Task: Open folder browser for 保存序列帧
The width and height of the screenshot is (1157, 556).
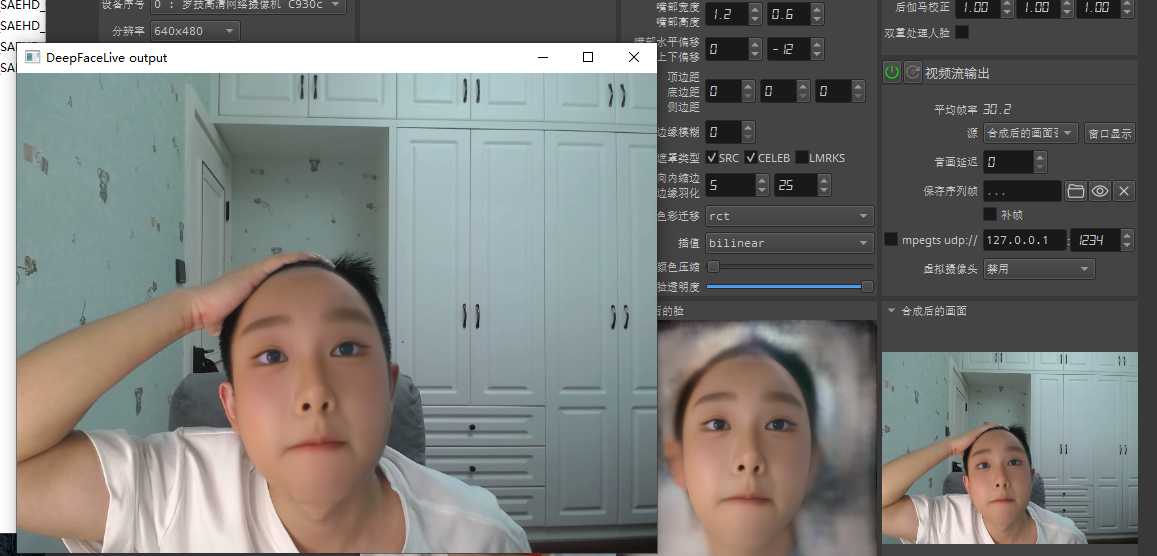Action: click(1076, 191)
